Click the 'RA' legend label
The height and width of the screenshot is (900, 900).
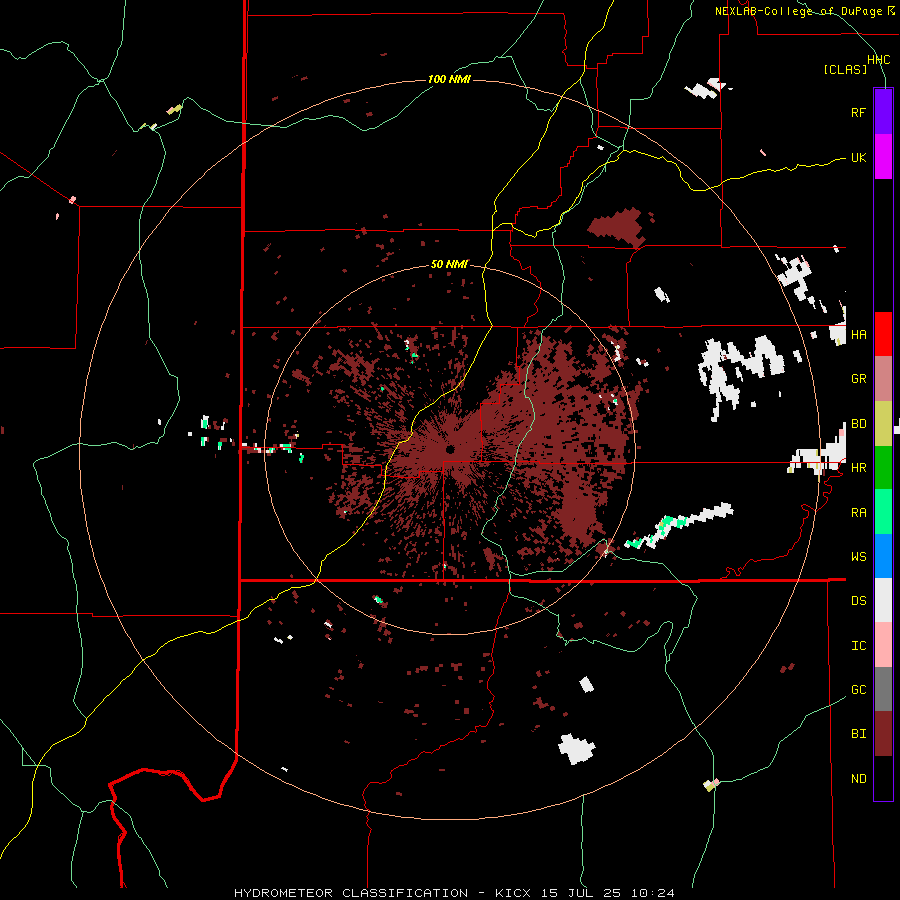point(858,513)
